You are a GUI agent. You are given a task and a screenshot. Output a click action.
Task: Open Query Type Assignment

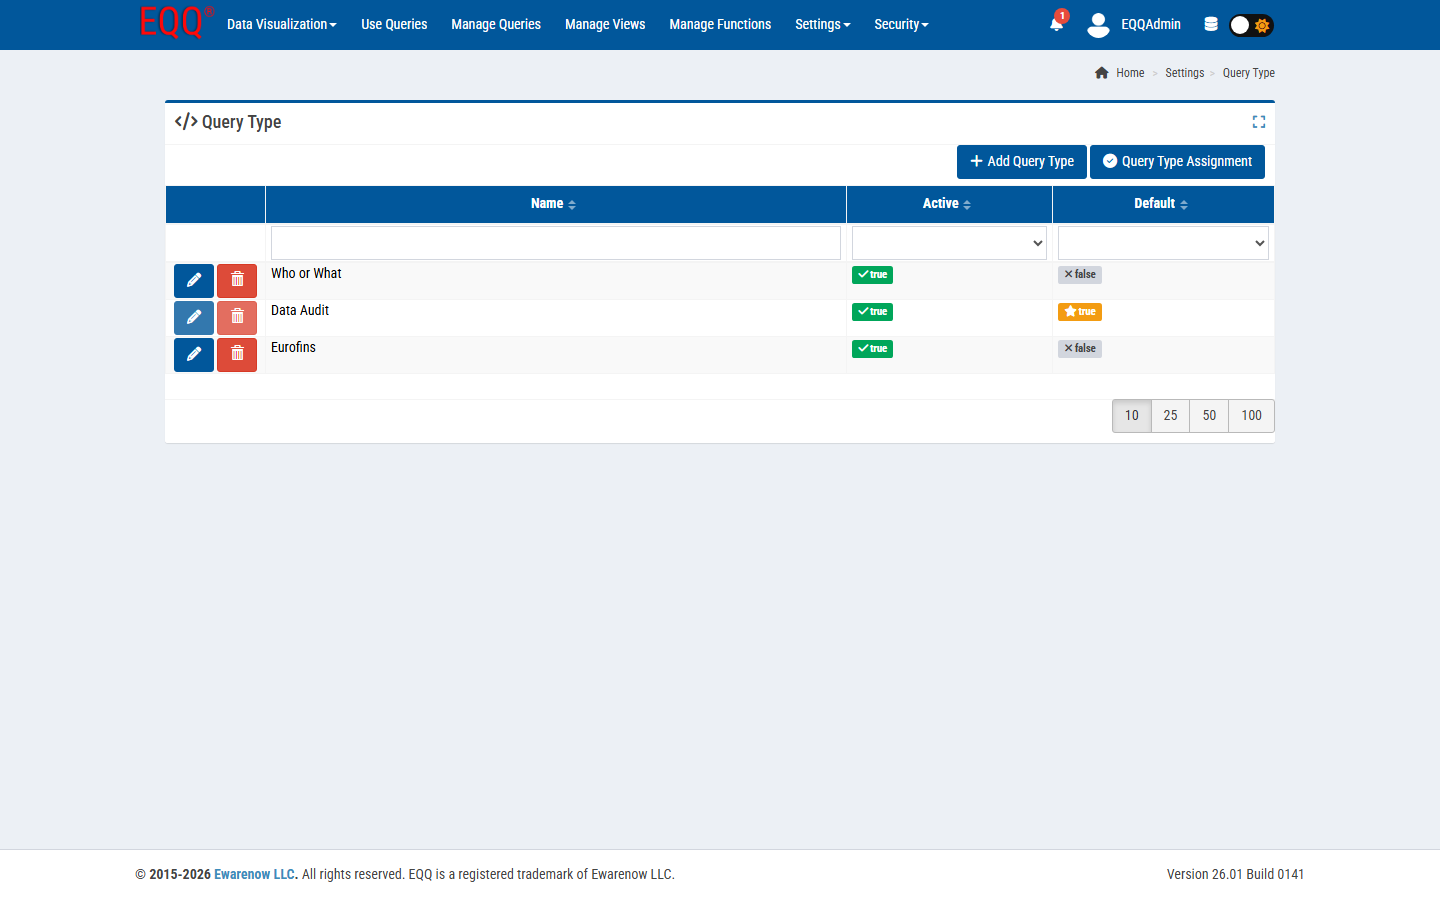tap(1177, 162)
